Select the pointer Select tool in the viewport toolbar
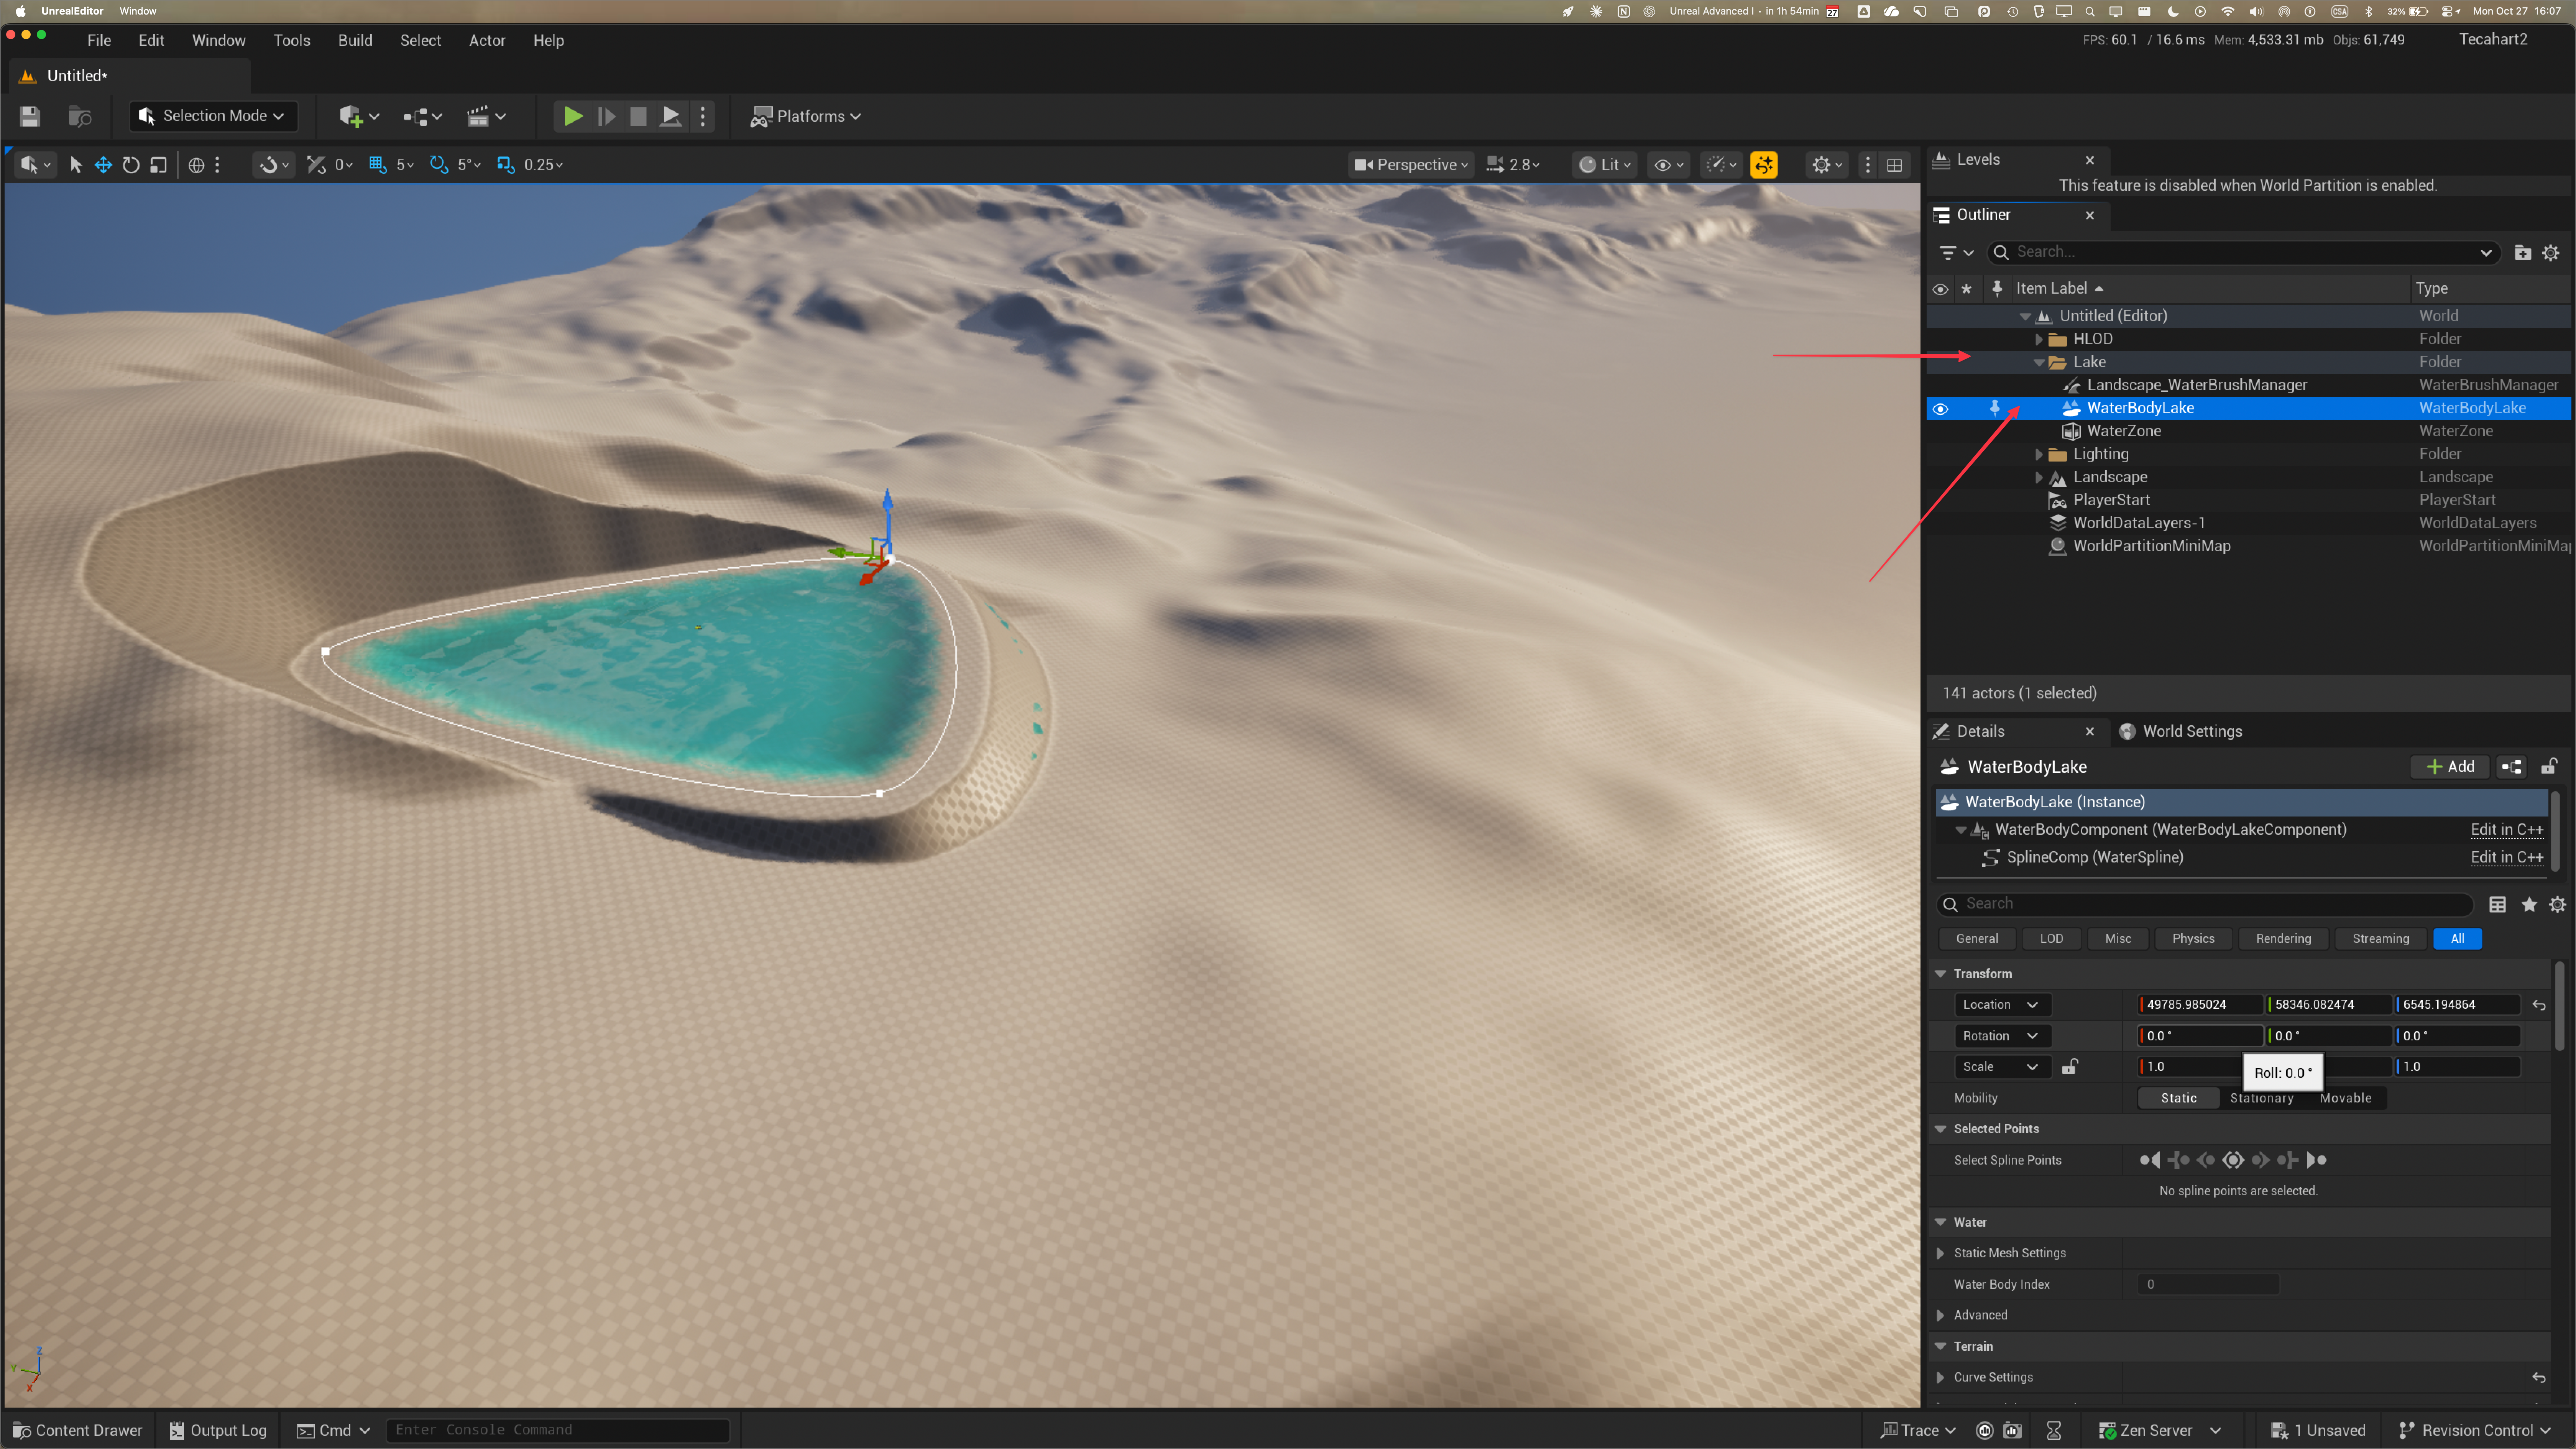 76,165
